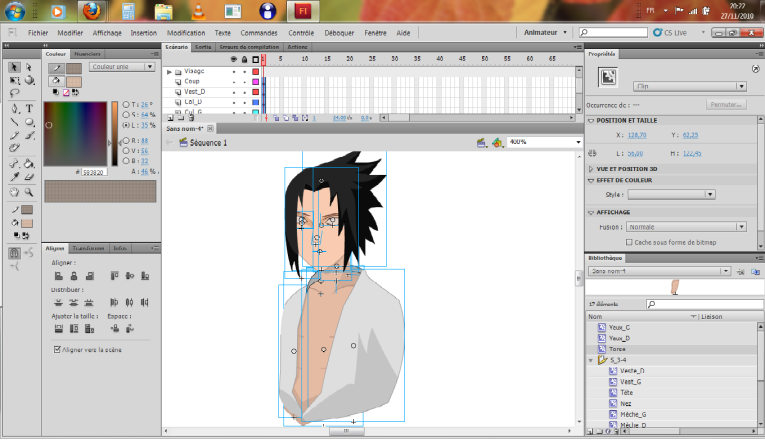Open the Insertion menu

tap(143, 33)
